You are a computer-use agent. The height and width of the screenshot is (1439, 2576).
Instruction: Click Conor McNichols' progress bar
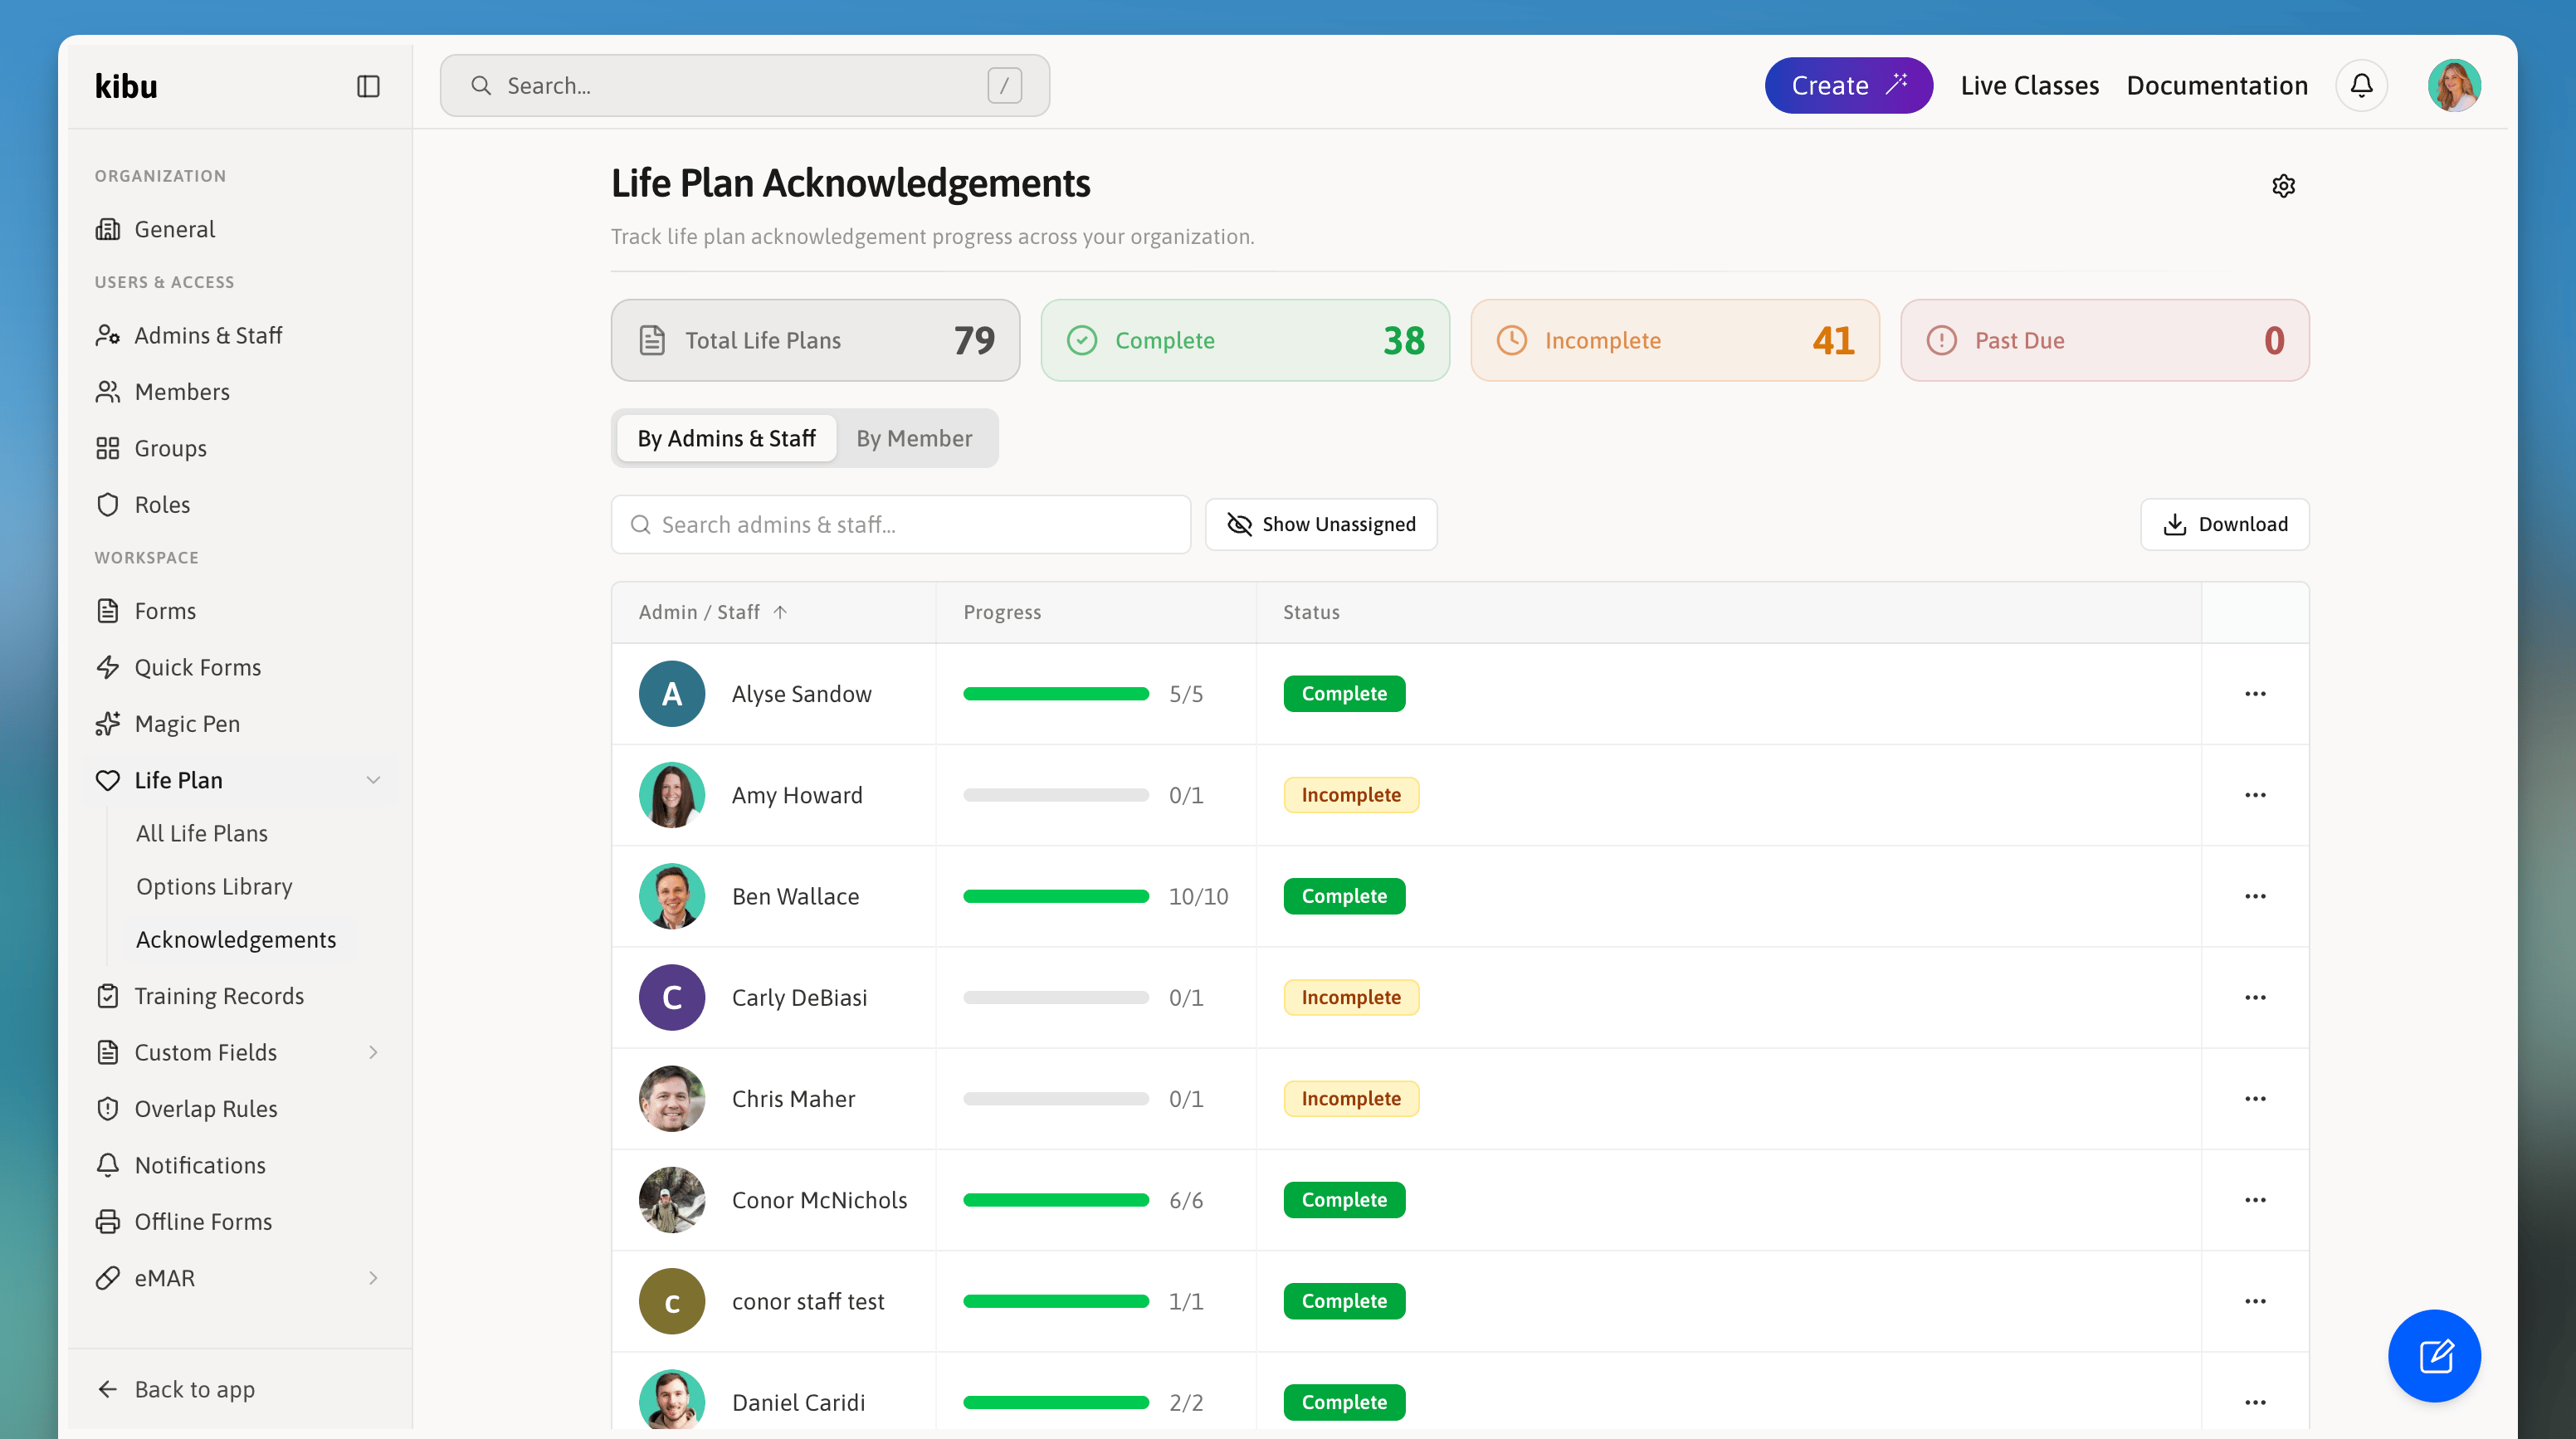click(1056, 1200)
